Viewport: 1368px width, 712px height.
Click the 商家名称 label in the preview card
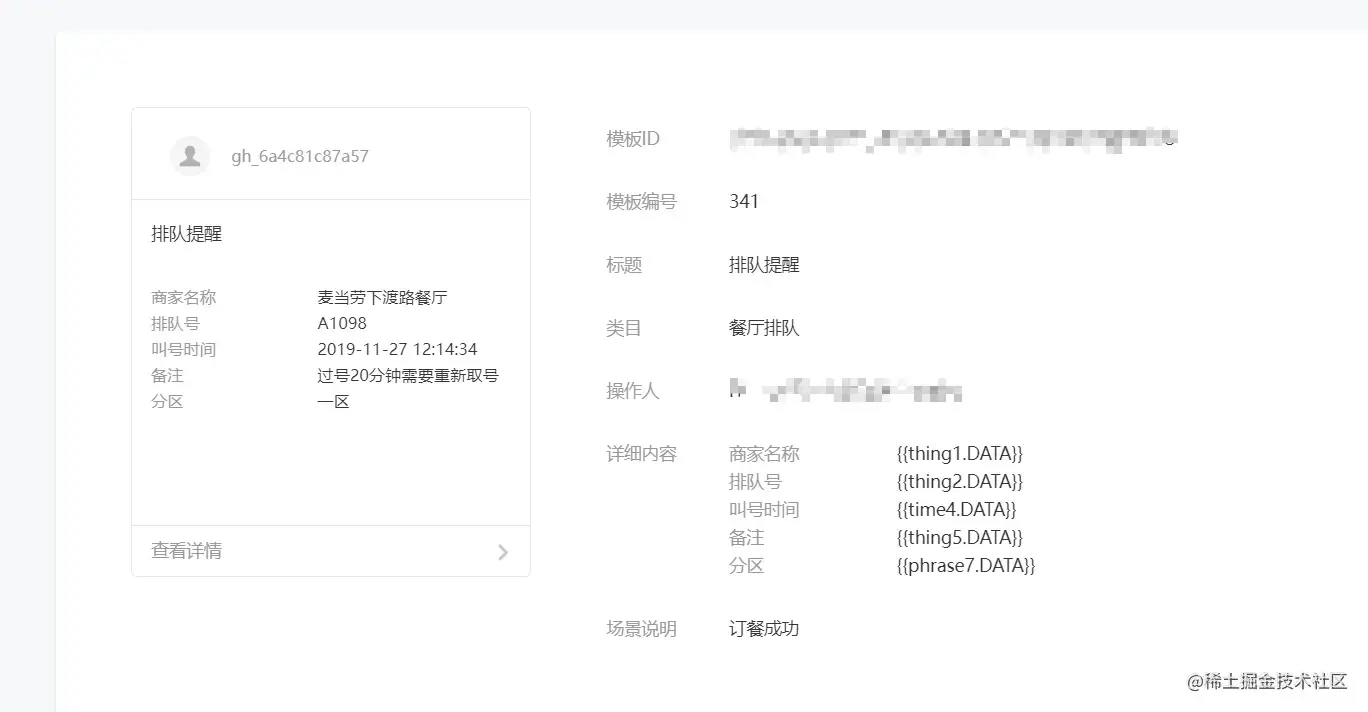tap(184, 297)
